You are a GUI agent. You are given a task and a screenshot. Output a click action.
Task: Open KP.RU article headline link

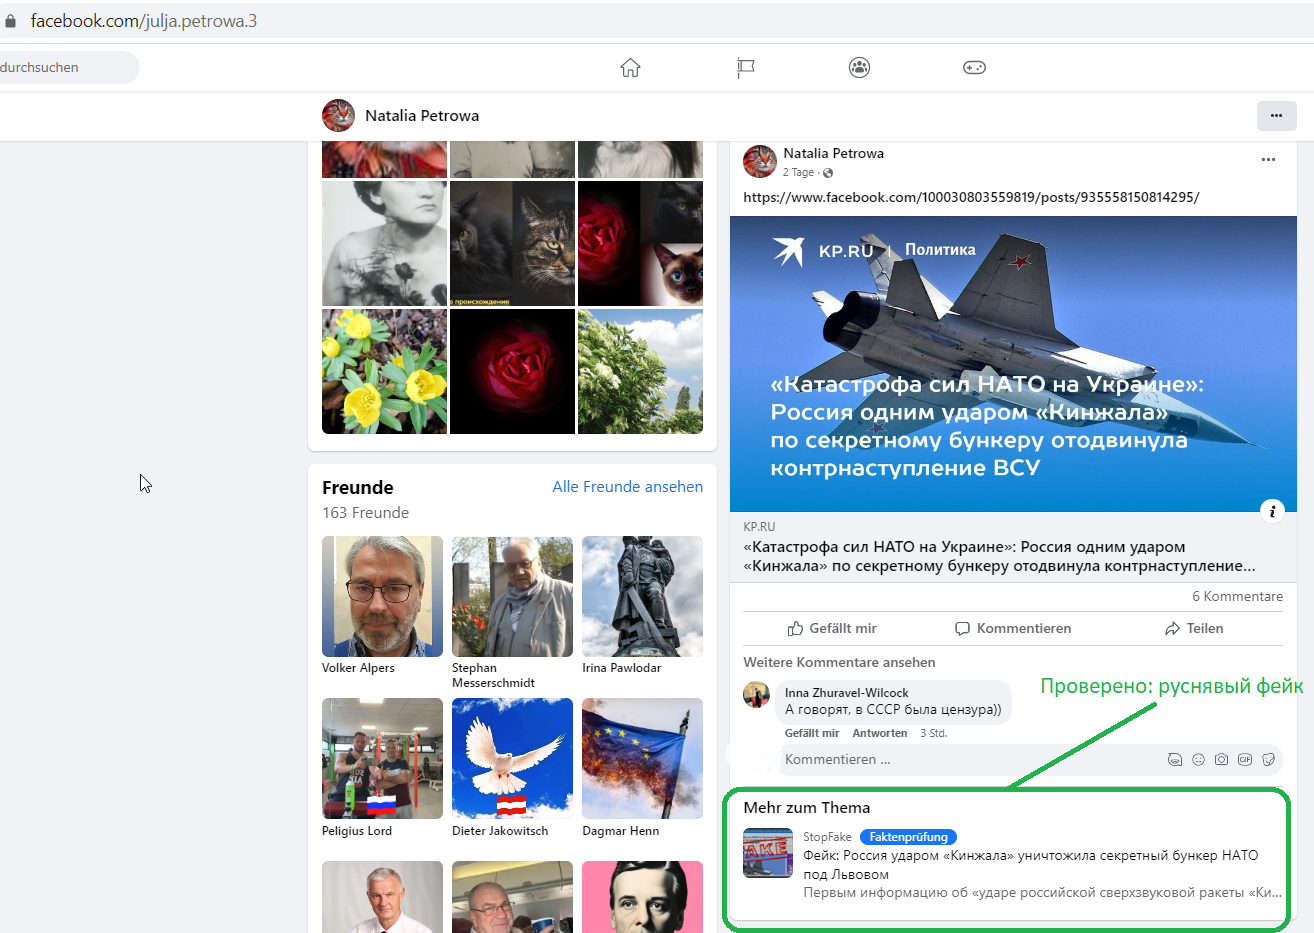click(999, 556)
